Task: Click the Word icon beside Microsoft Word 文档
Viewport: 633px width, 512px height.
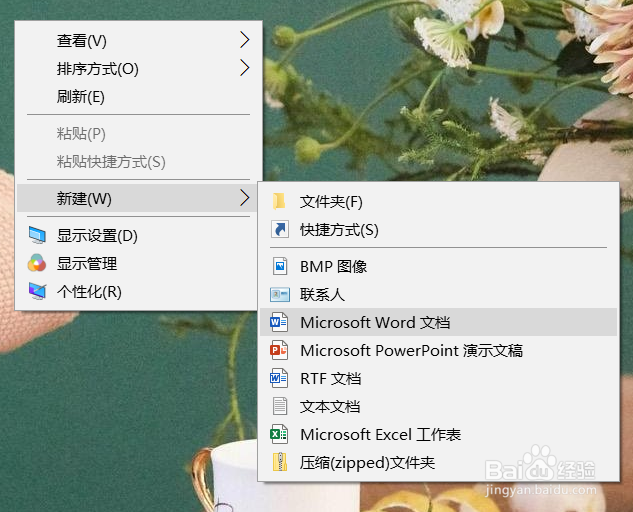Action: pos(279,322)
